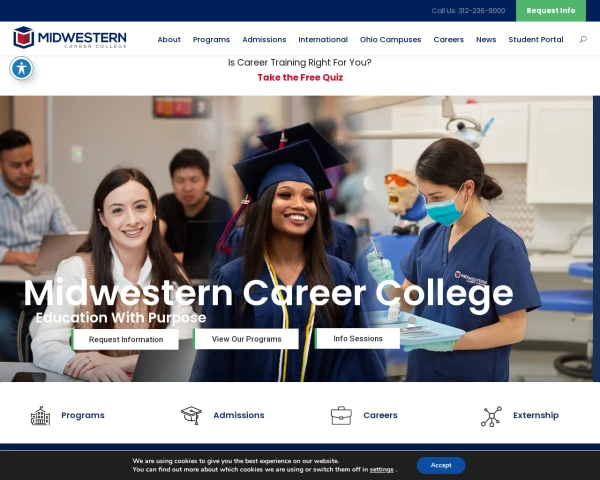Screen dimensions: 600x480
Task: Expand the International menu item
Action: (x=323, y=39)
